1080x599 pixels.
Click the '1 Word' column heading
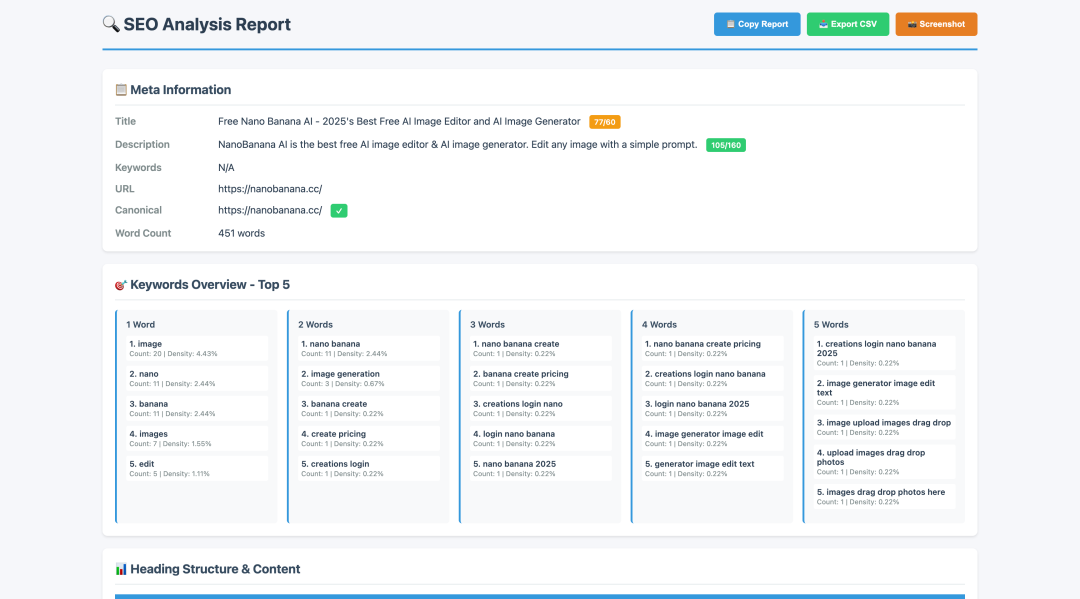pyautogui.click(x=141, y=324)
